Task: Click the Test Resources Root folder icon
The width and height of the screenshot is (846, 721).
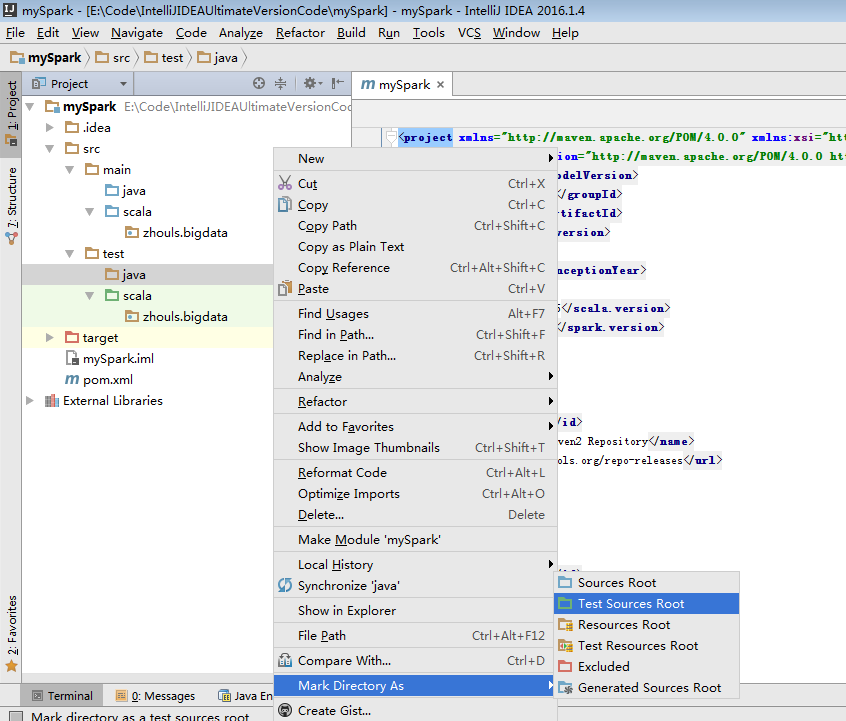Action: pos(565,645)
